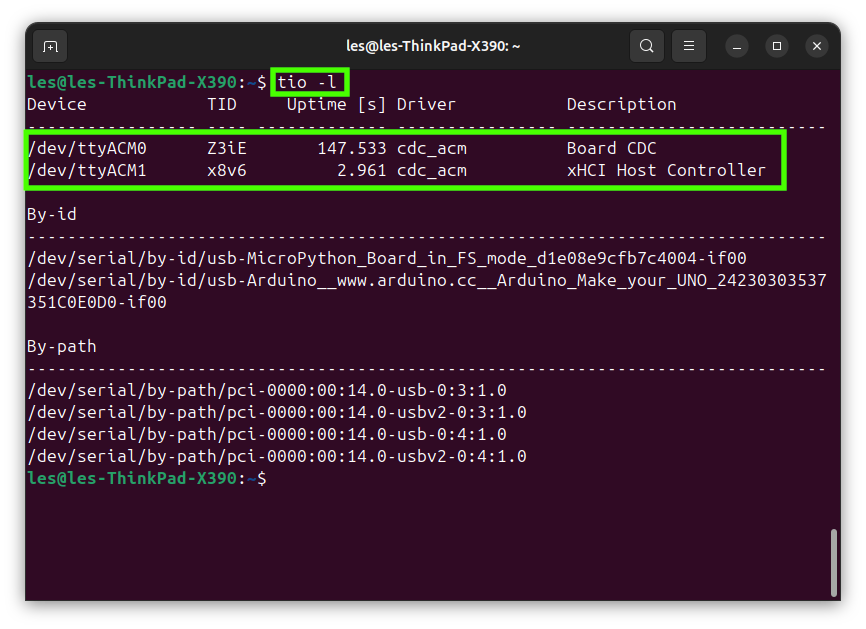The width and height of the screenshot is (866, 629).
Task: Click the Board CDC description
Action: (x=611, y=148)
